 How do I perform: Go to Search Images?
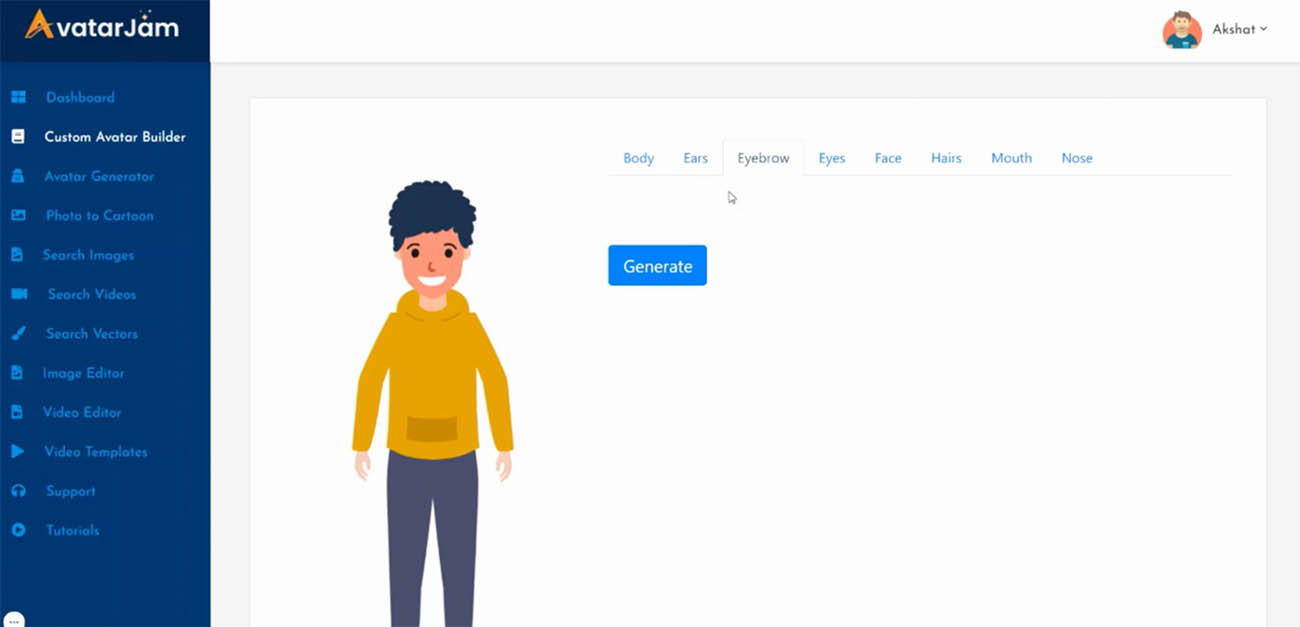[x=88, y=255]
